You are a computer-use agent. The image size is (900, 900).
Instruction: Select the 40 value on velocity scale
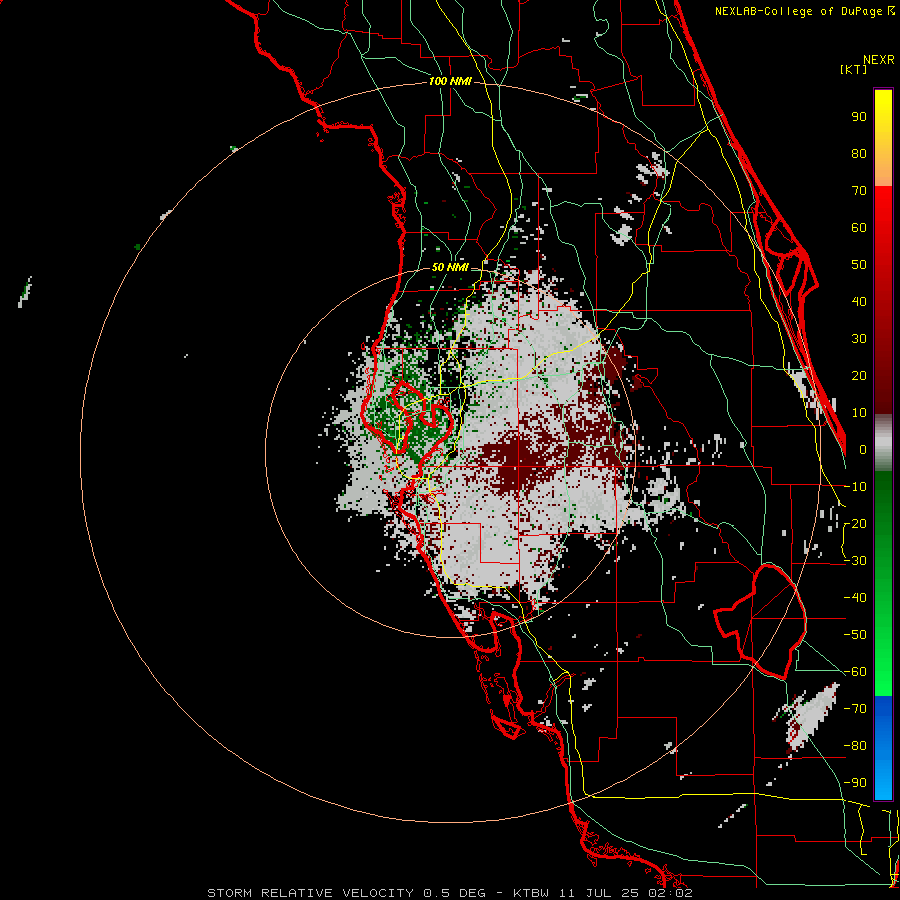pyautogui.click(x=859, y=301)
